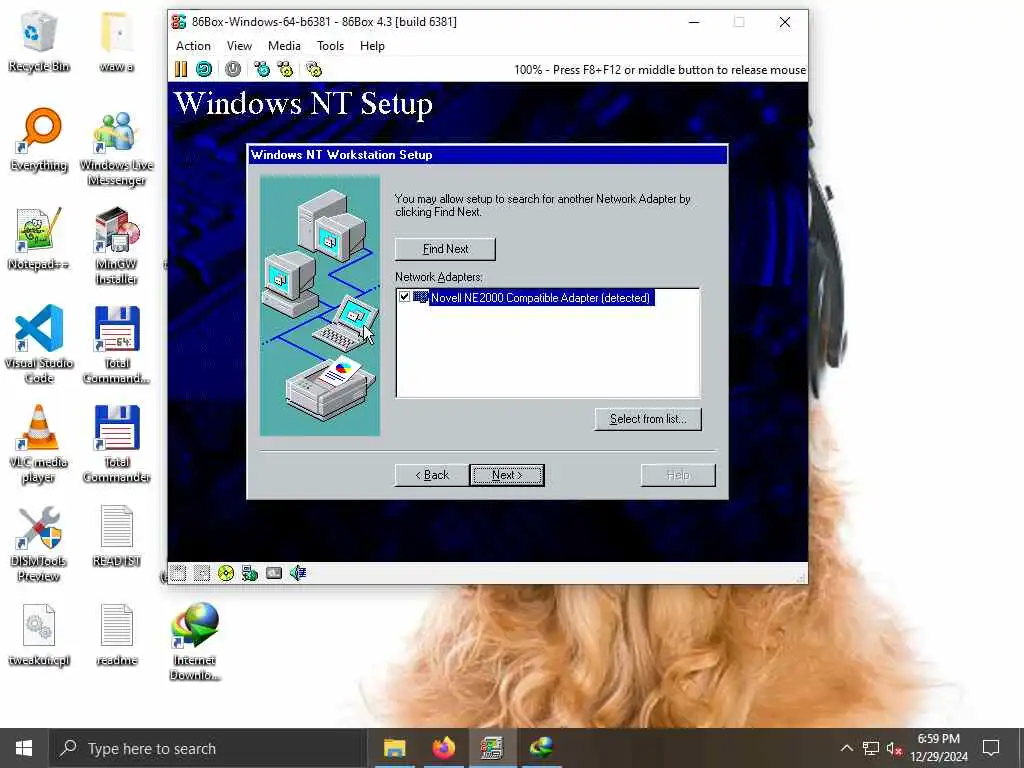Open notification center icon
The height and width of the screenshot is (768, 1024).
point(991,748)
